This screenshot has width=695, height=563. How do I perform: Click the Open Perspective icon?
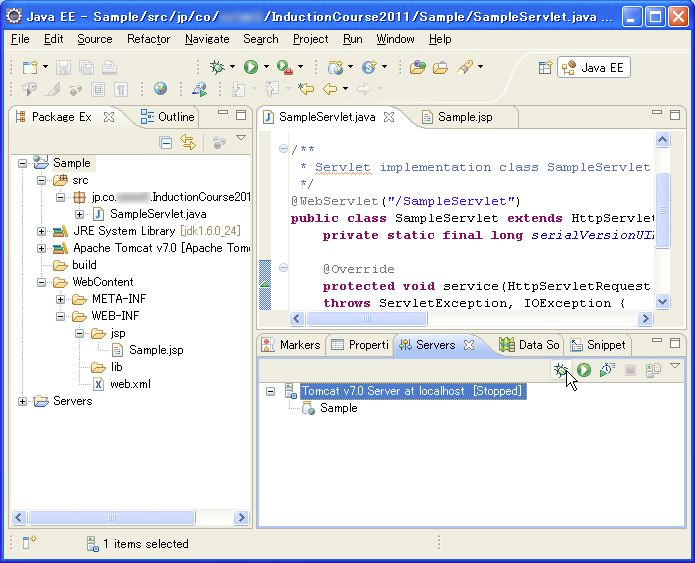coord(545,67)
